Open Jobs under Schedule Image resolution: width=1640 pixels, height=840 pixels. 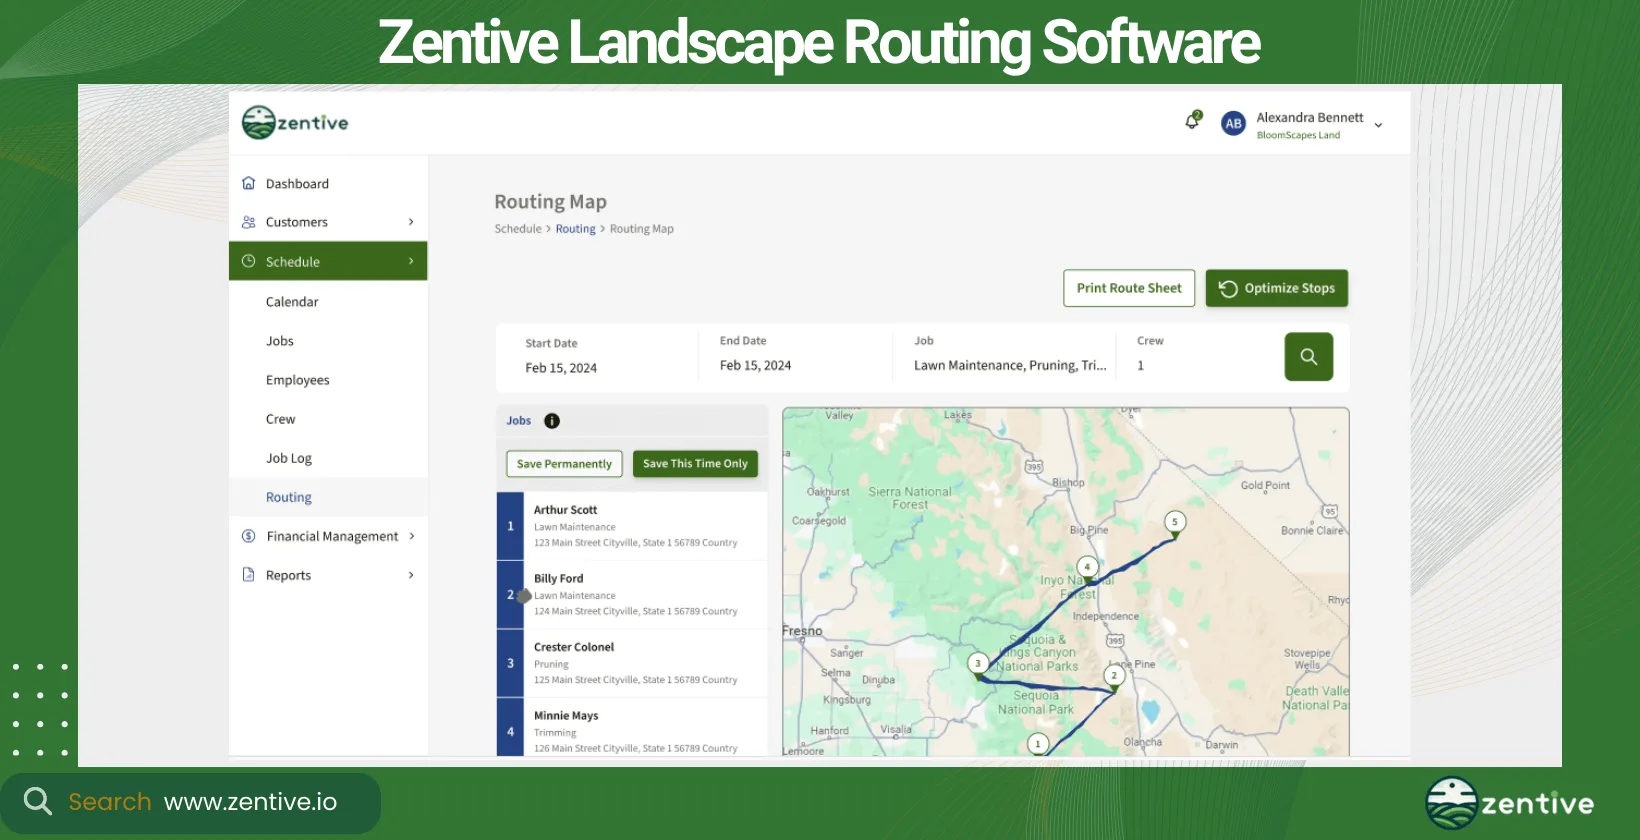pos(280,340)
